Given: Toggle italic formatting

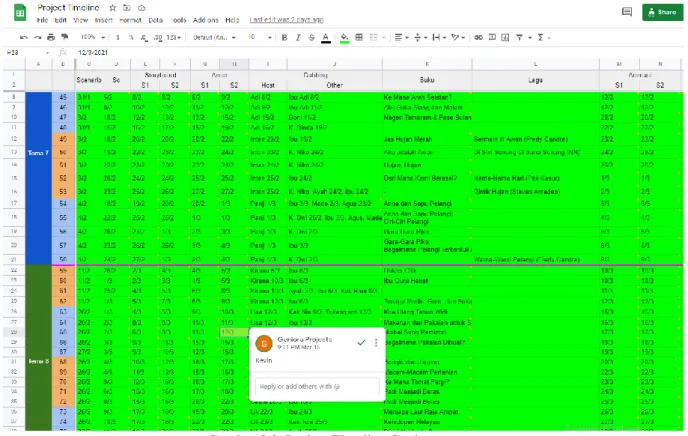Looking at the screenshot, I should pyautogui.click(x=298, y=38).
